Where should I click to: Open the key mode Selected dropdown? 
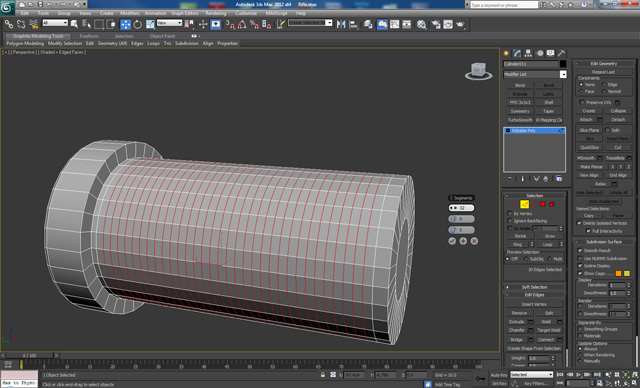pyautogui.click(x=531, y=375)
